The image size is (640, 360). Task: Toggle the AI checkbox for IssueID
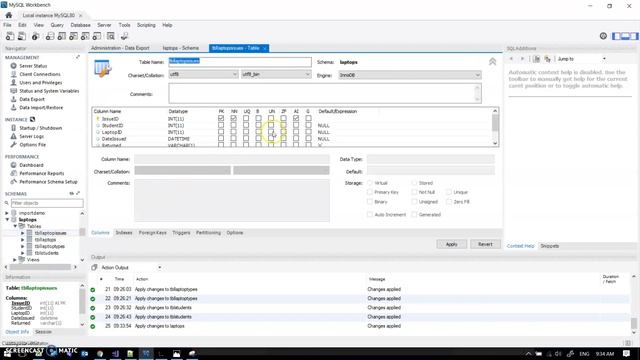(x=296, y=118)
